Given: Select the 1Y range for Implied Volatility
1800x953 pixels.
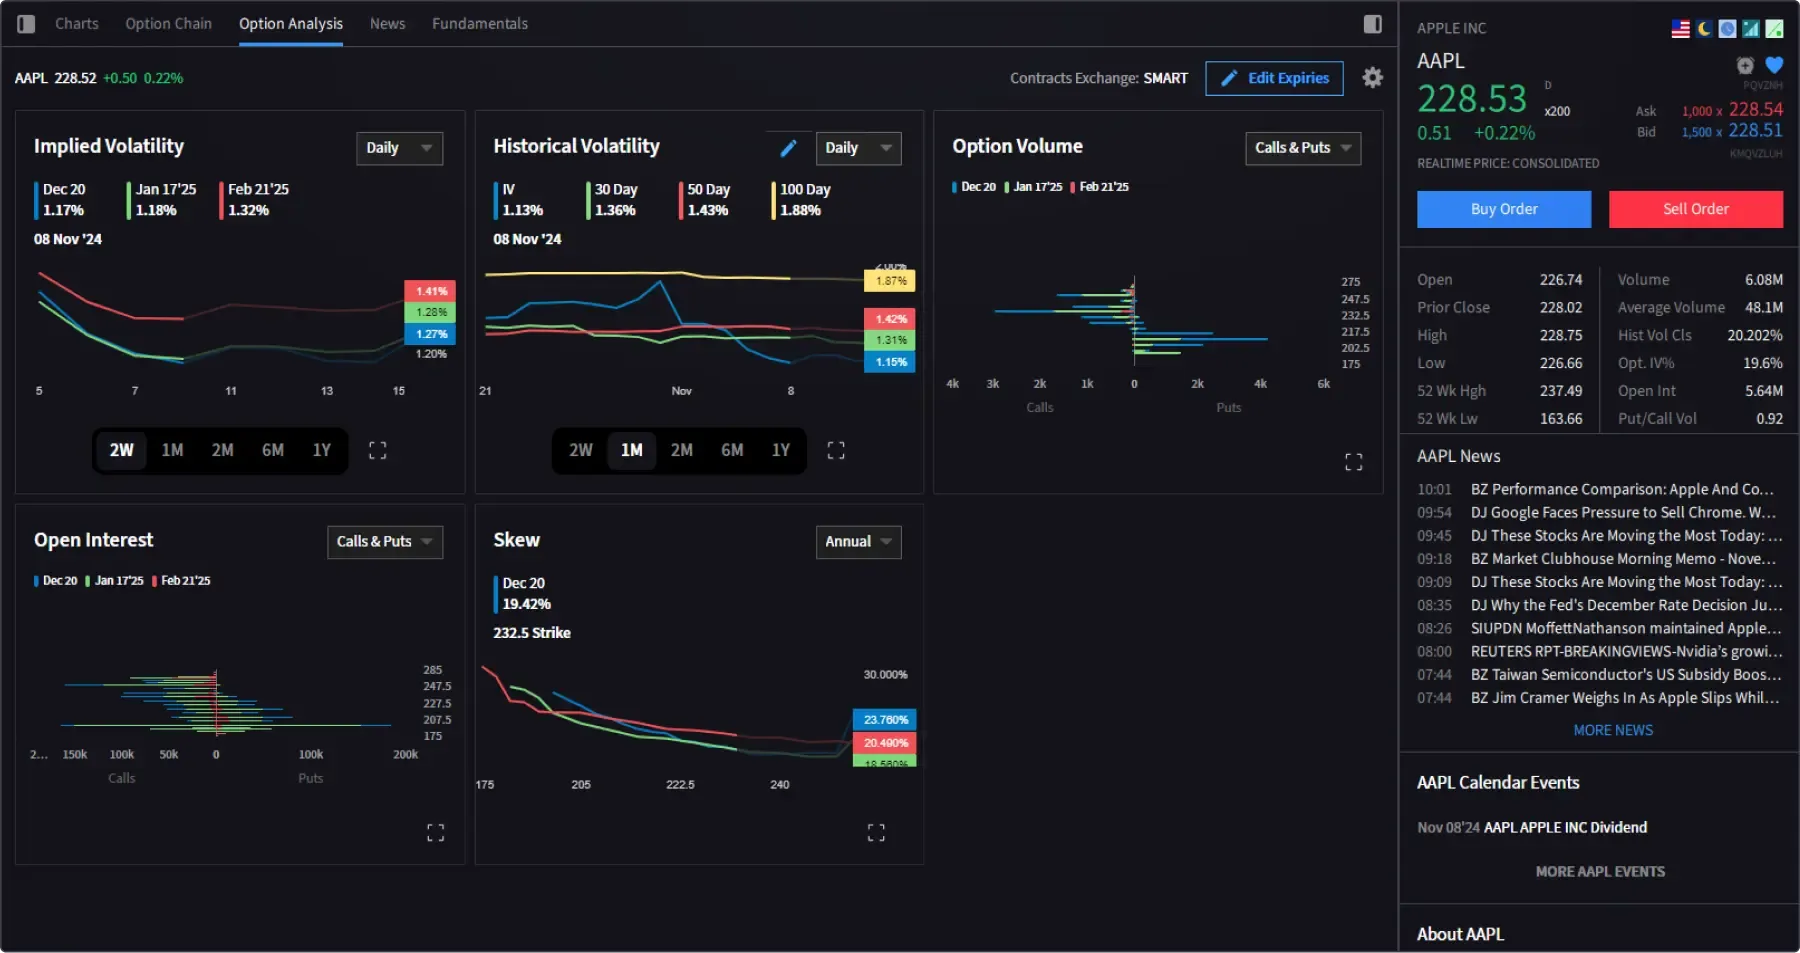Looking at the screenshot, I should 322,450.
